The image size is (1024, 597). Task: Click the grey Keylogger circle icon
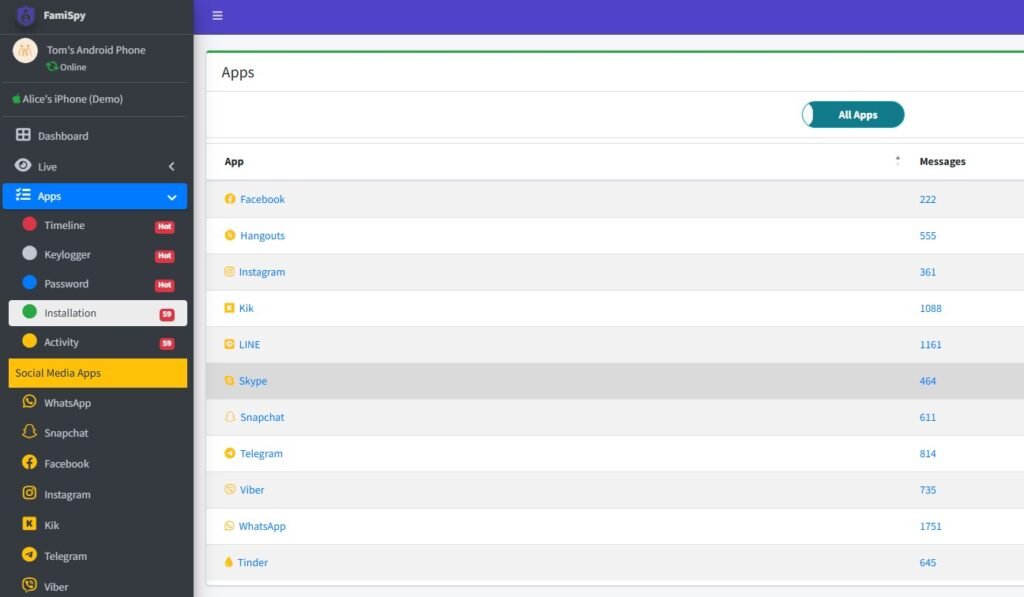[29, 253]
